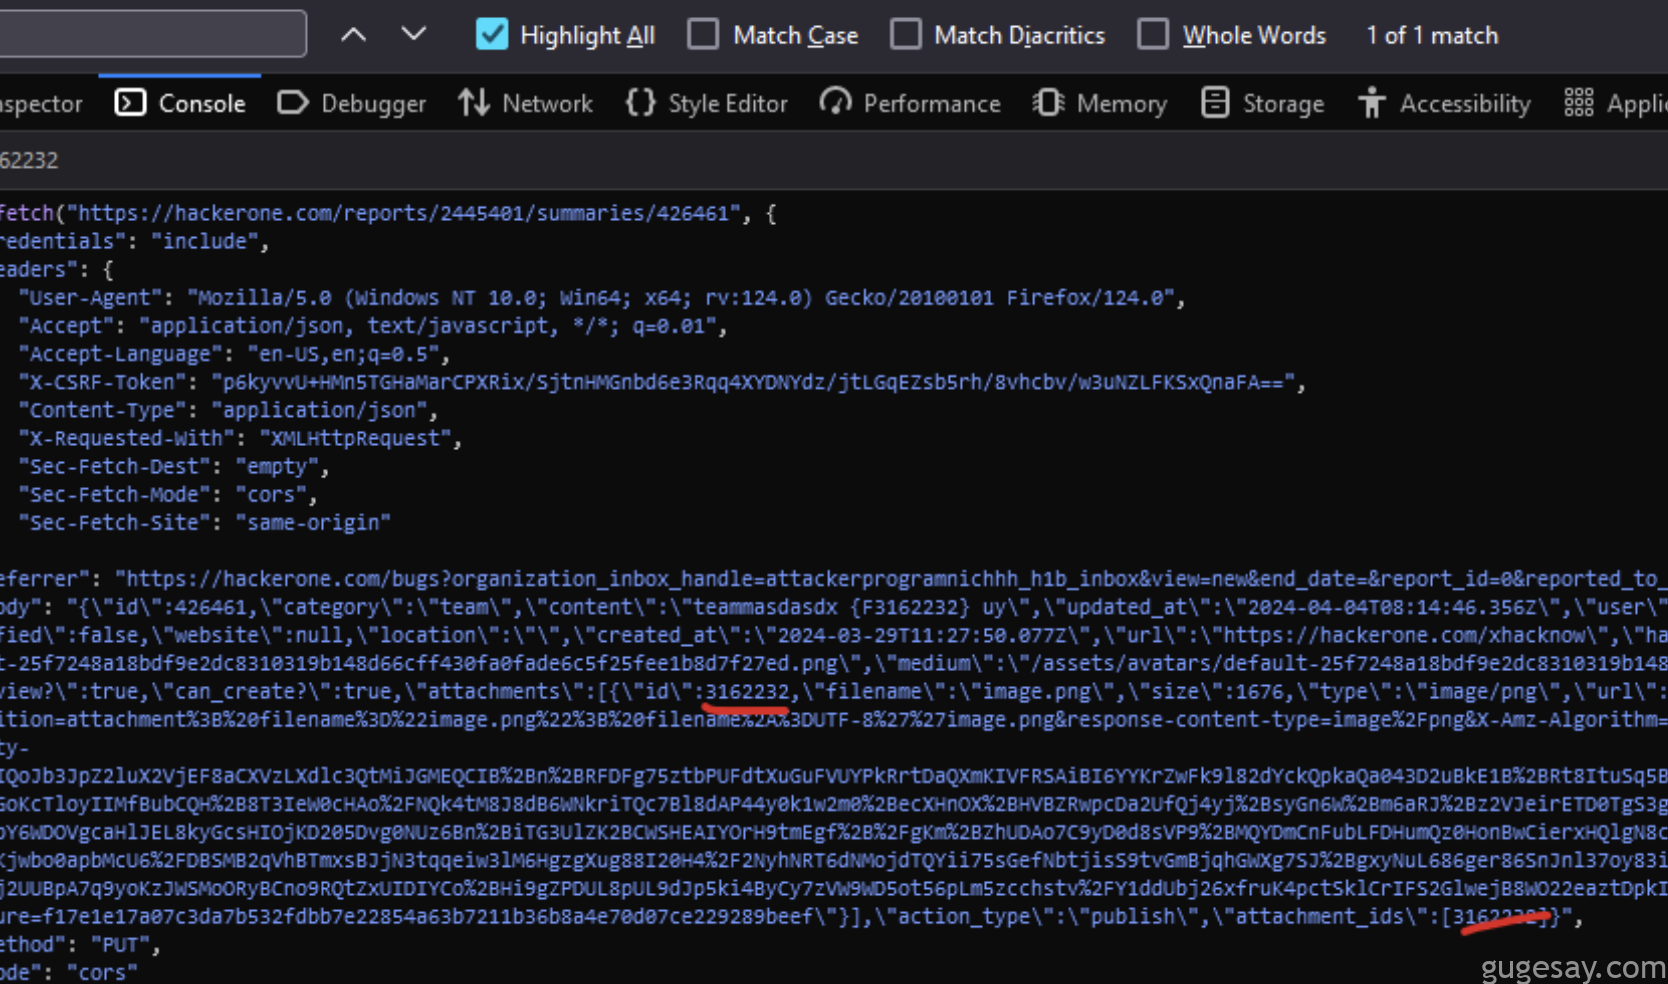Open the Debugger panel via its icon
The image size is (1668, 984).
click(292, 103)
